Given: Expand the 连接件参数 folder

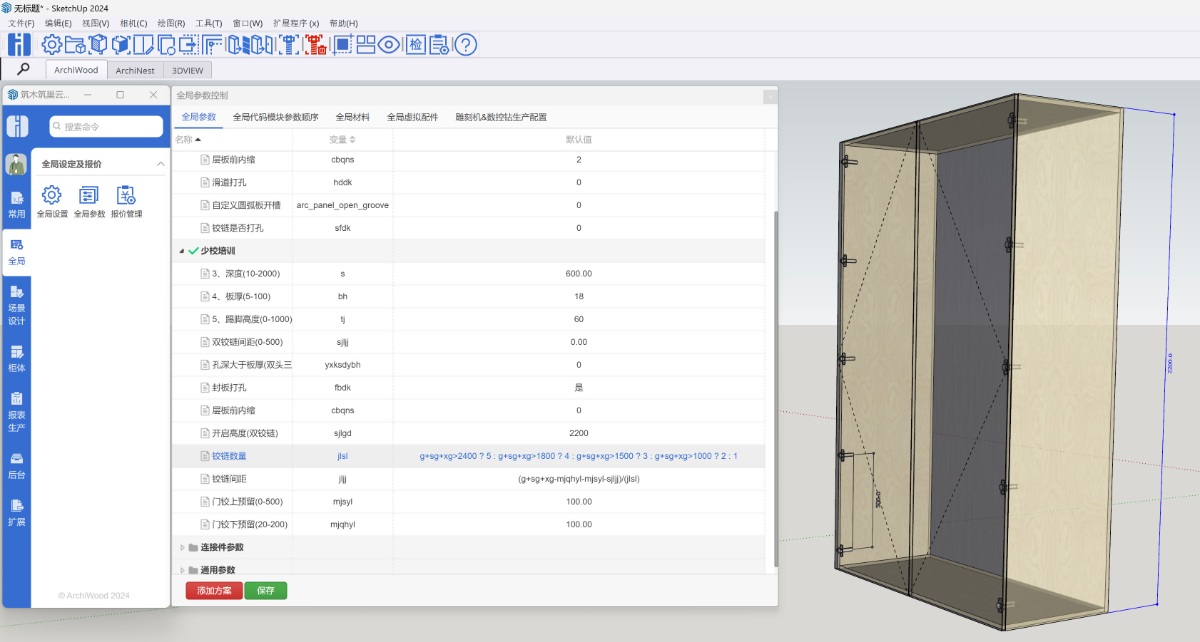Looking at the screenshot, I should [182, 547].
